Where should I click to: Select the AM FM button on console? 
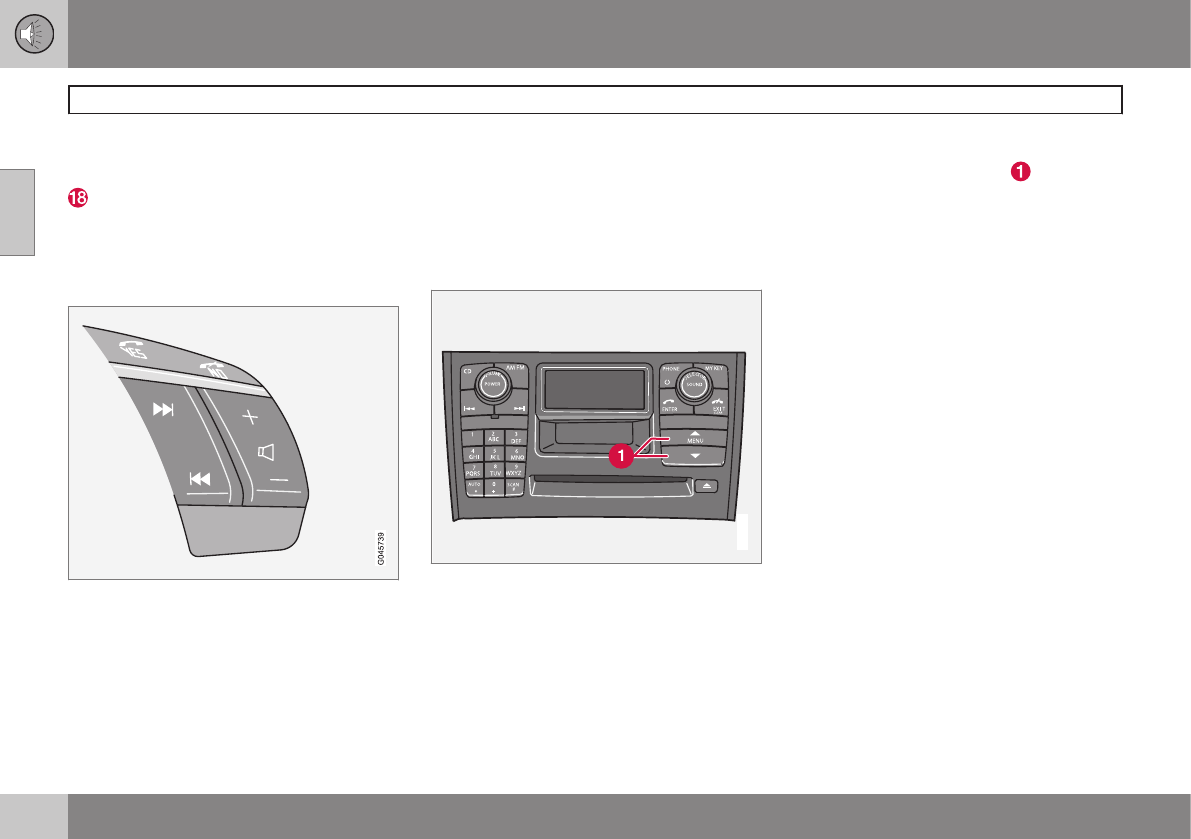516,368
